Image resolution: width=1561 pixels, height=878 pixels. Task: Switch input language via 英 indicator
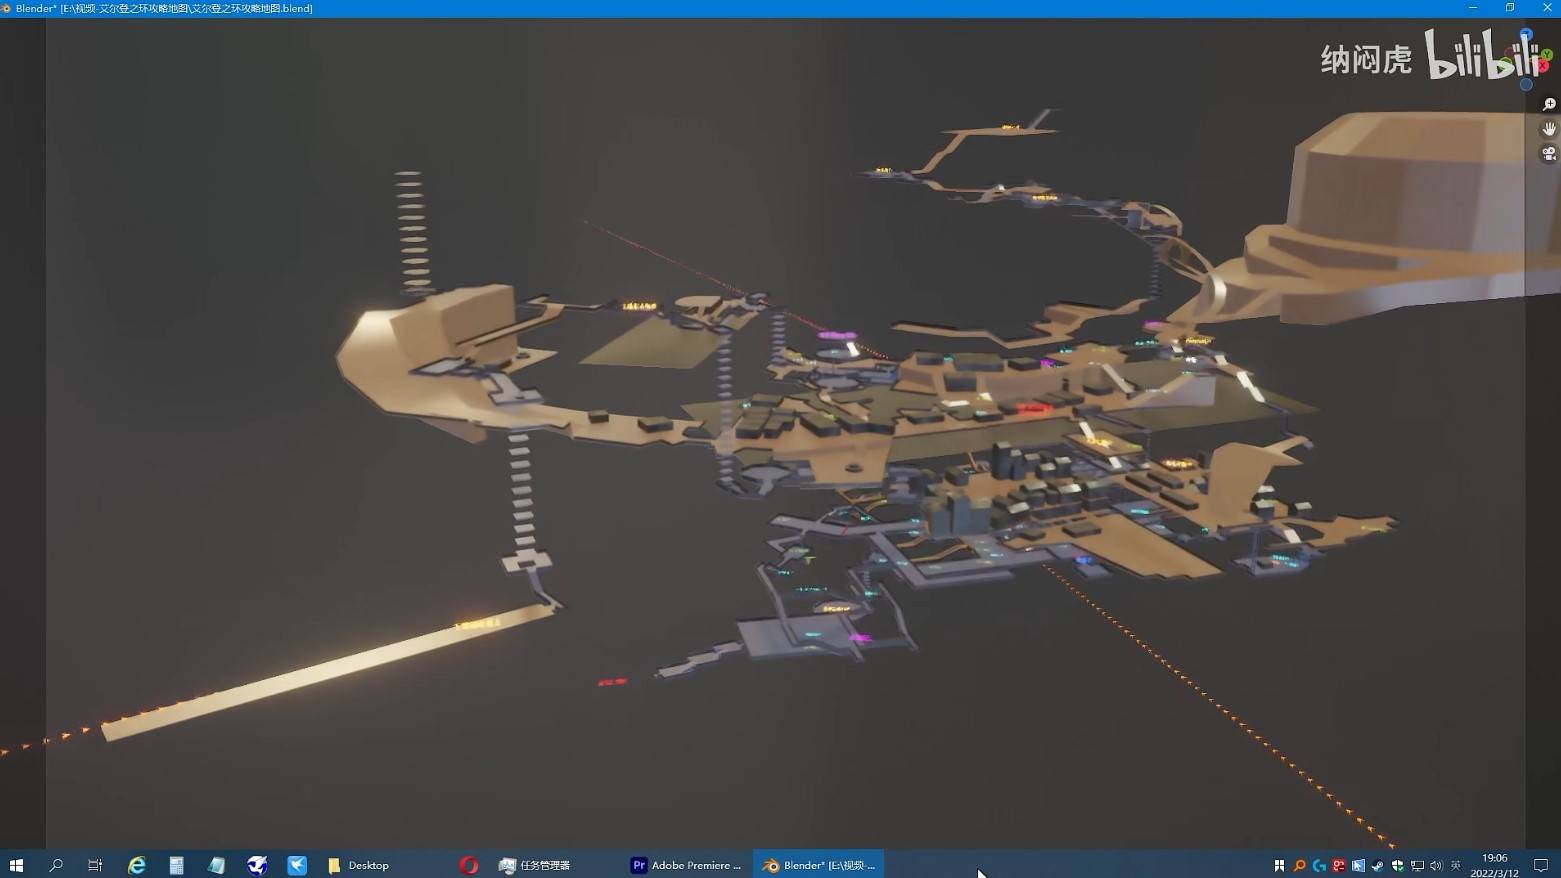pyautogui.click(x=1456, y=865)
